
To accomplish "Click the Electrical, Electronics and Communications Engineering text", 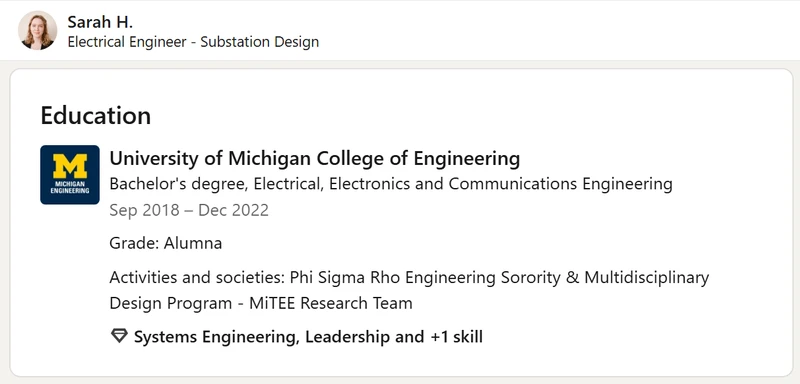I will [x=463, y=184].
